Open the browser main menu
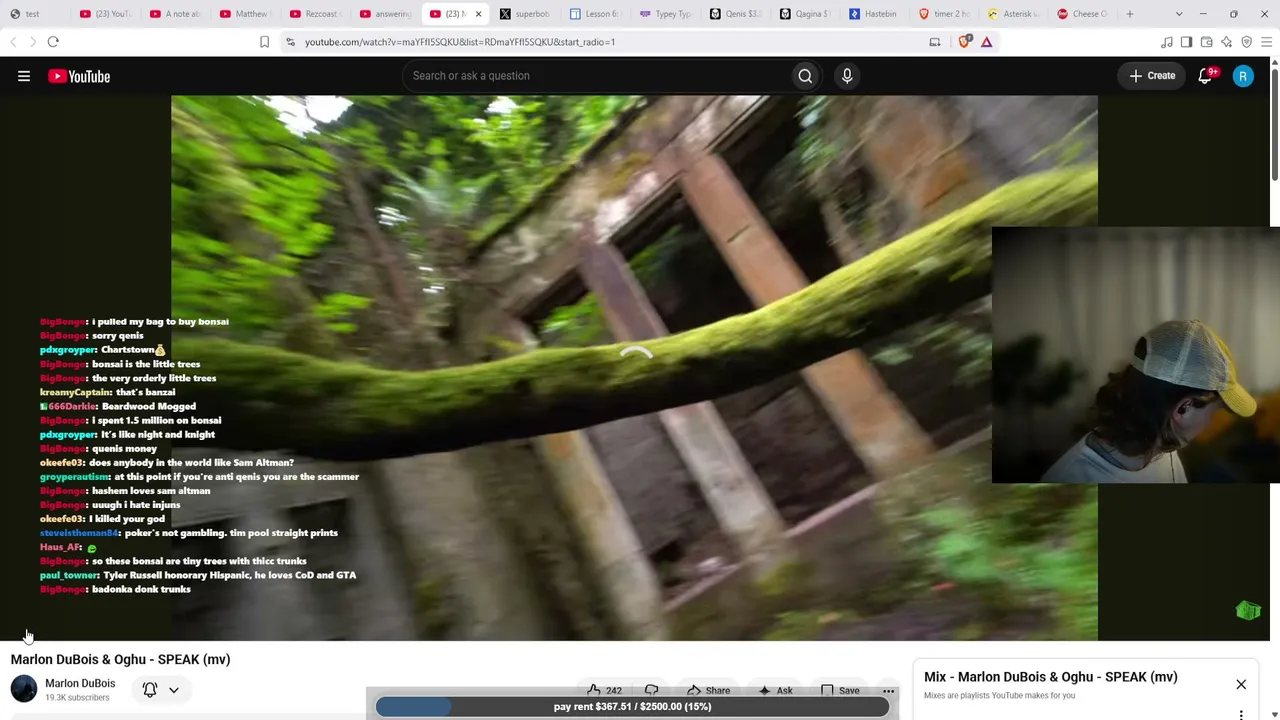 tap(1266, 42)
